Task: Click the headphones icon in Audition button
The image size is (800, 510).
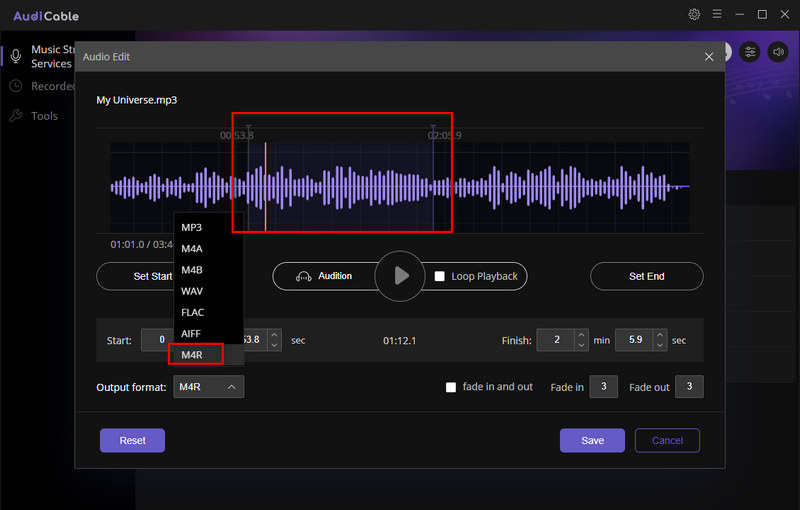Action: tap(304, 276)
